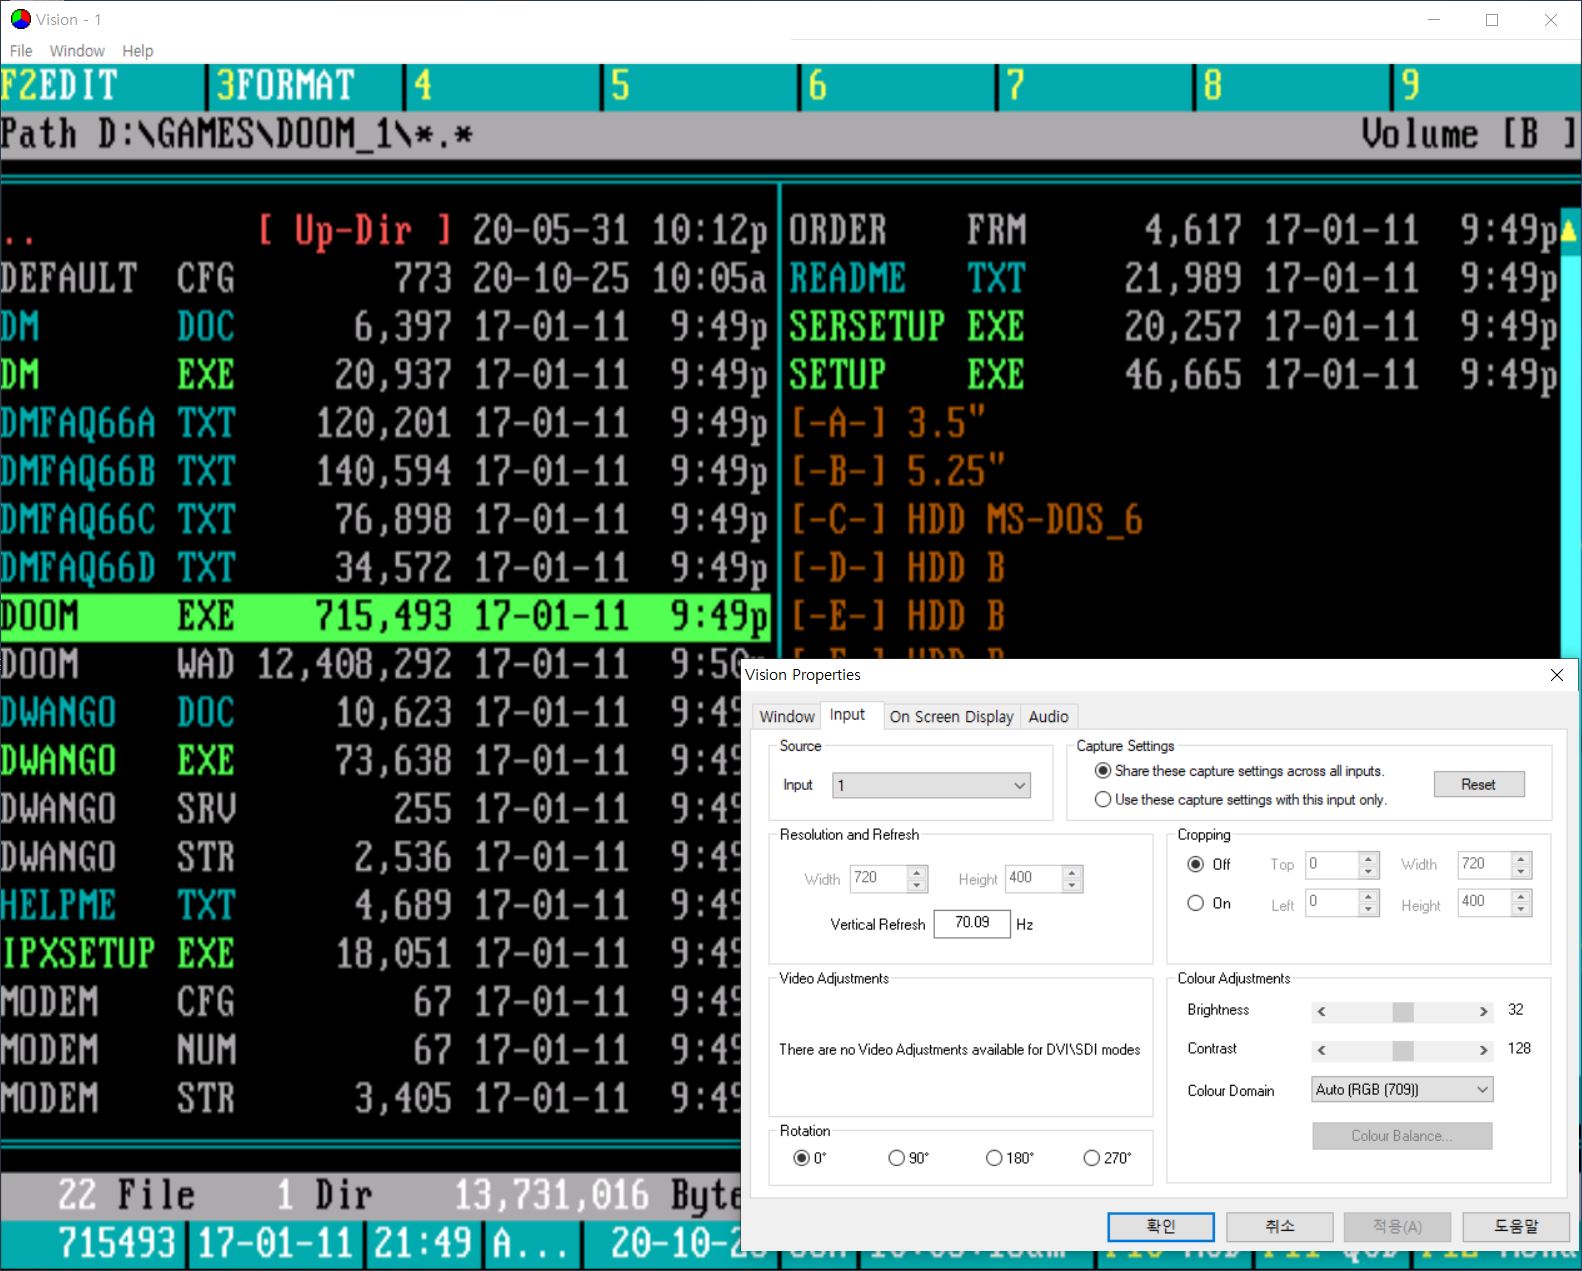Click drive entry [-A-] 3.5"
Image resolution: width=1582 pixels, height=1271 pixels.
point(888,424)
